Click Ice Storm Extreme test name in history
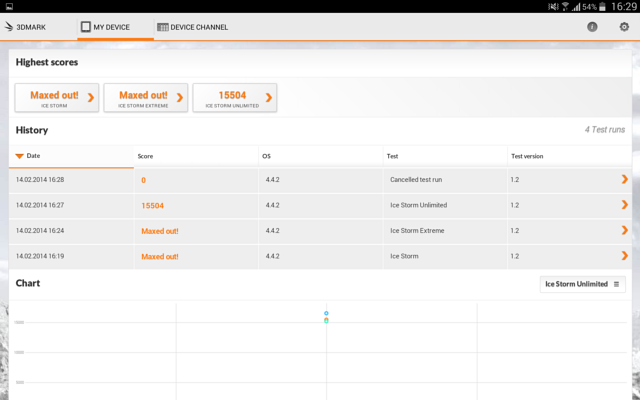The width and height of the screenshot is (640, 400). [417, 231]
